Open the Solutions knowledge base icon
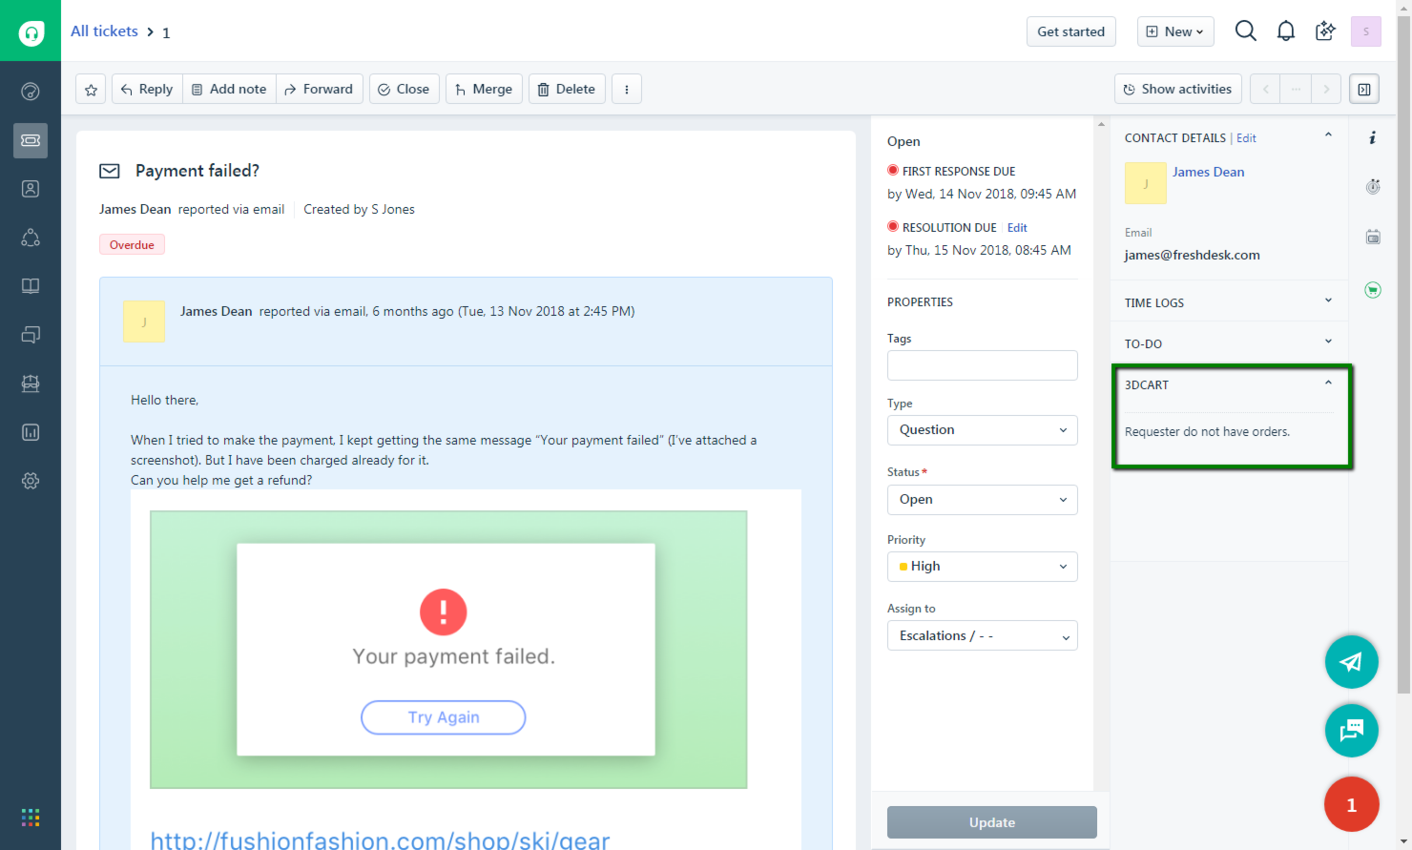1412x850 pixels. (x=30, y=285)
